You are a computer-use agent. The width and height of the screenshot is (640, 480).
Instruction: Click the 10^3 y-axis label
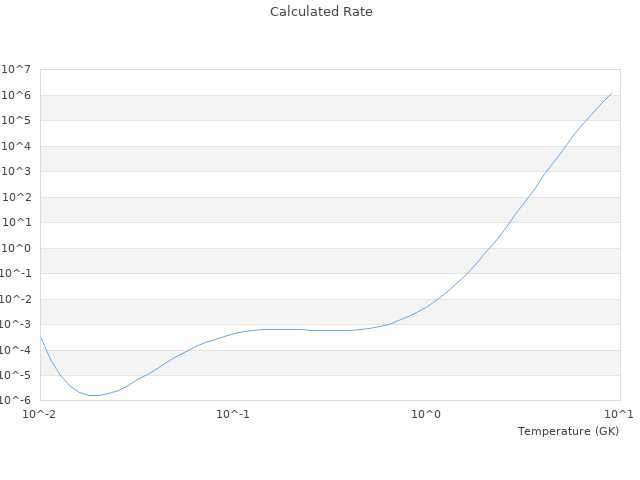pos(16,171)
